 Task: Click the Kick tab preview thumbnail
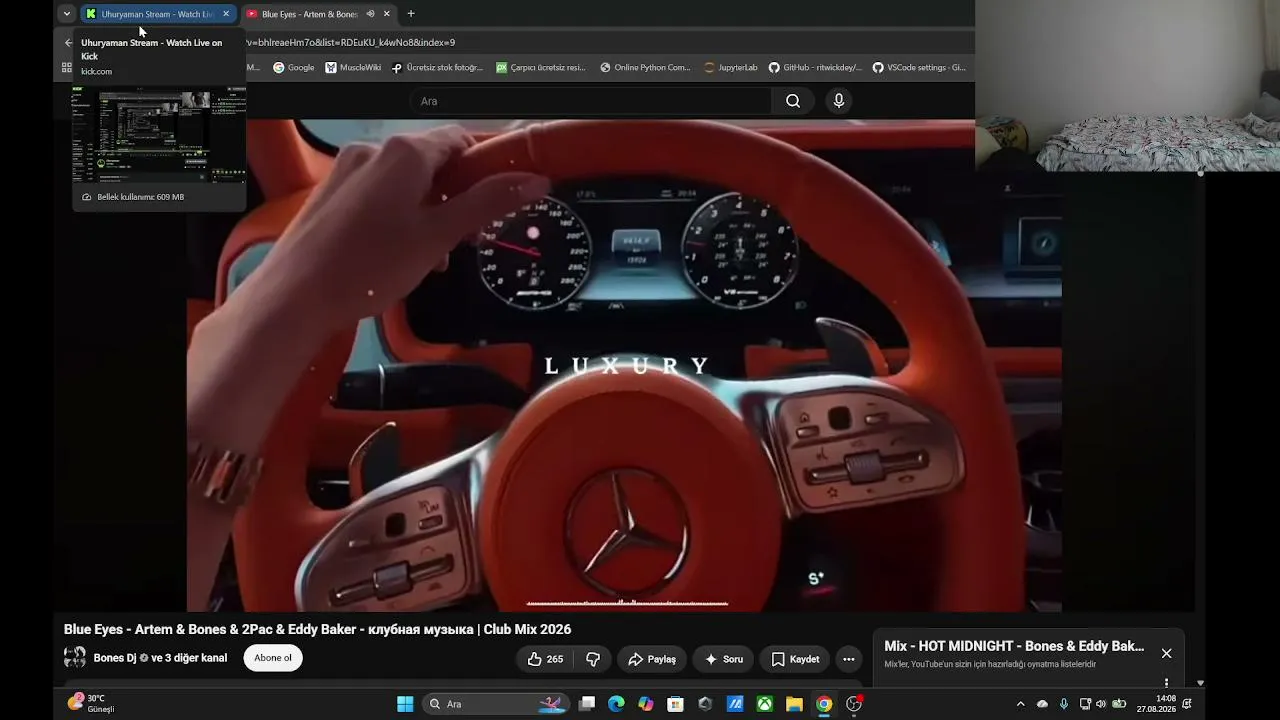[x=159, y=135]
